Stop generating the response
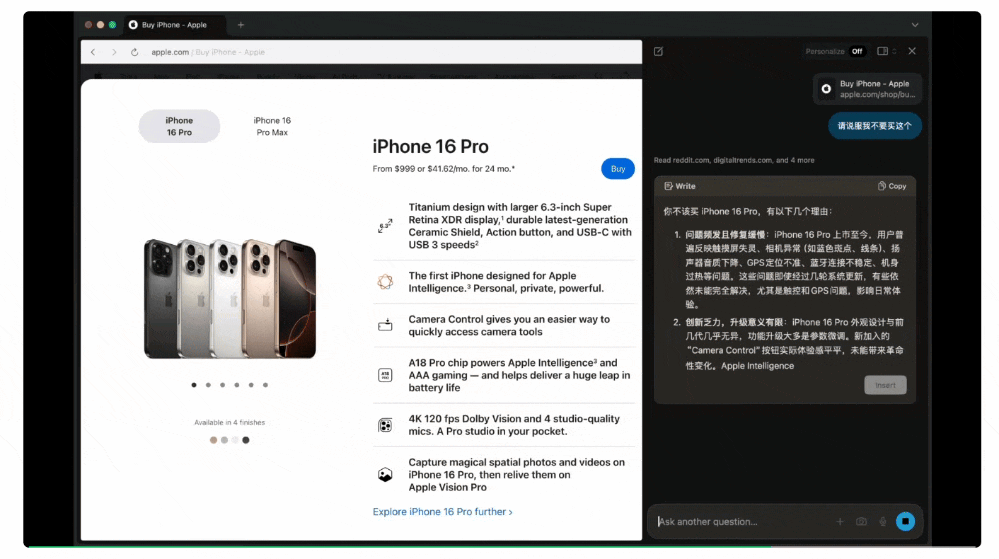The height and width of the screenshot is (559, 999). click(905, 521)
